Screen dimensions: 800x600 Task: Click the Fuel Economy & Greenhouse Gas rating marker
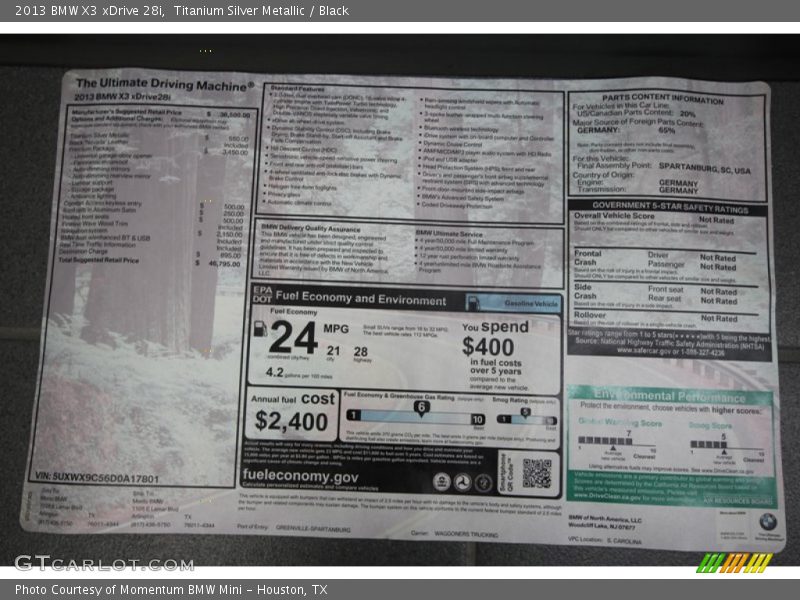421,406
